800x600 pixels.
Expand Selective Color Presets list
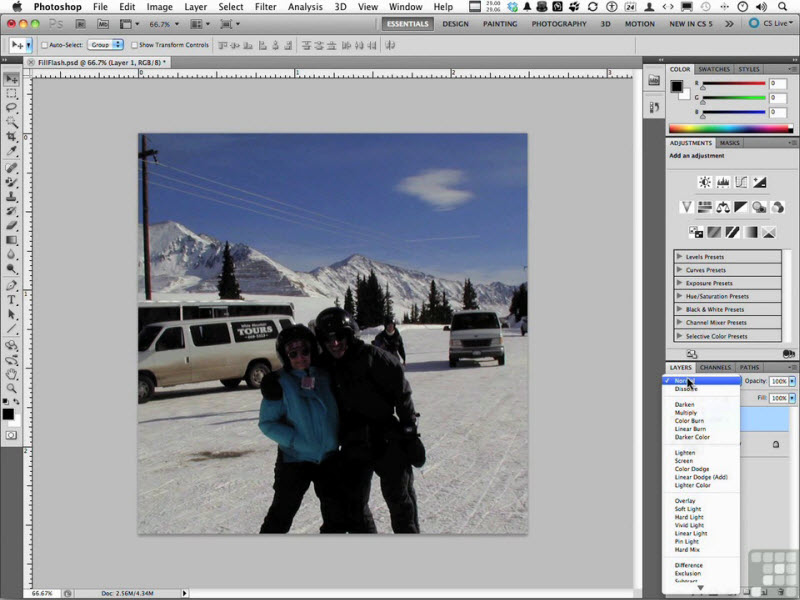pos(680,336)
